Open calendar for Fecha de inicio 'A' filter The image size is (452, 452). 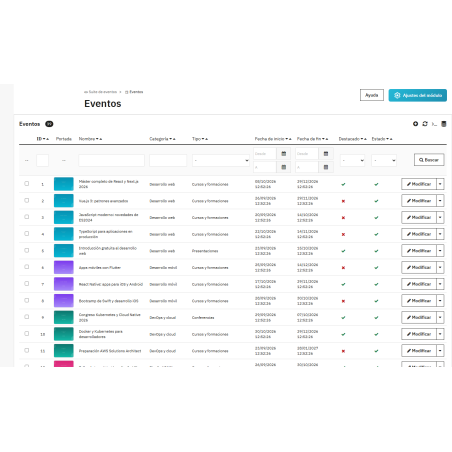284,167
